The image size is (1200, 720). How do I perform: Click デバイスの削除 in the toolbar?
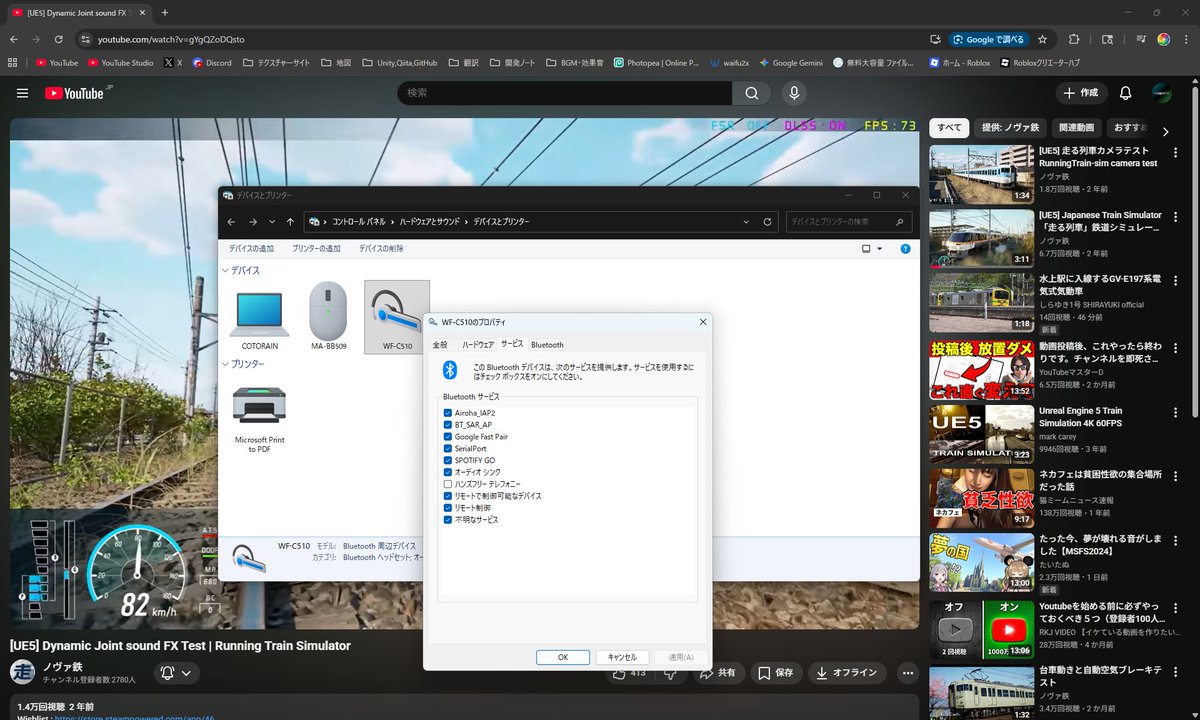pyautogui.click(x=381, y=248)
